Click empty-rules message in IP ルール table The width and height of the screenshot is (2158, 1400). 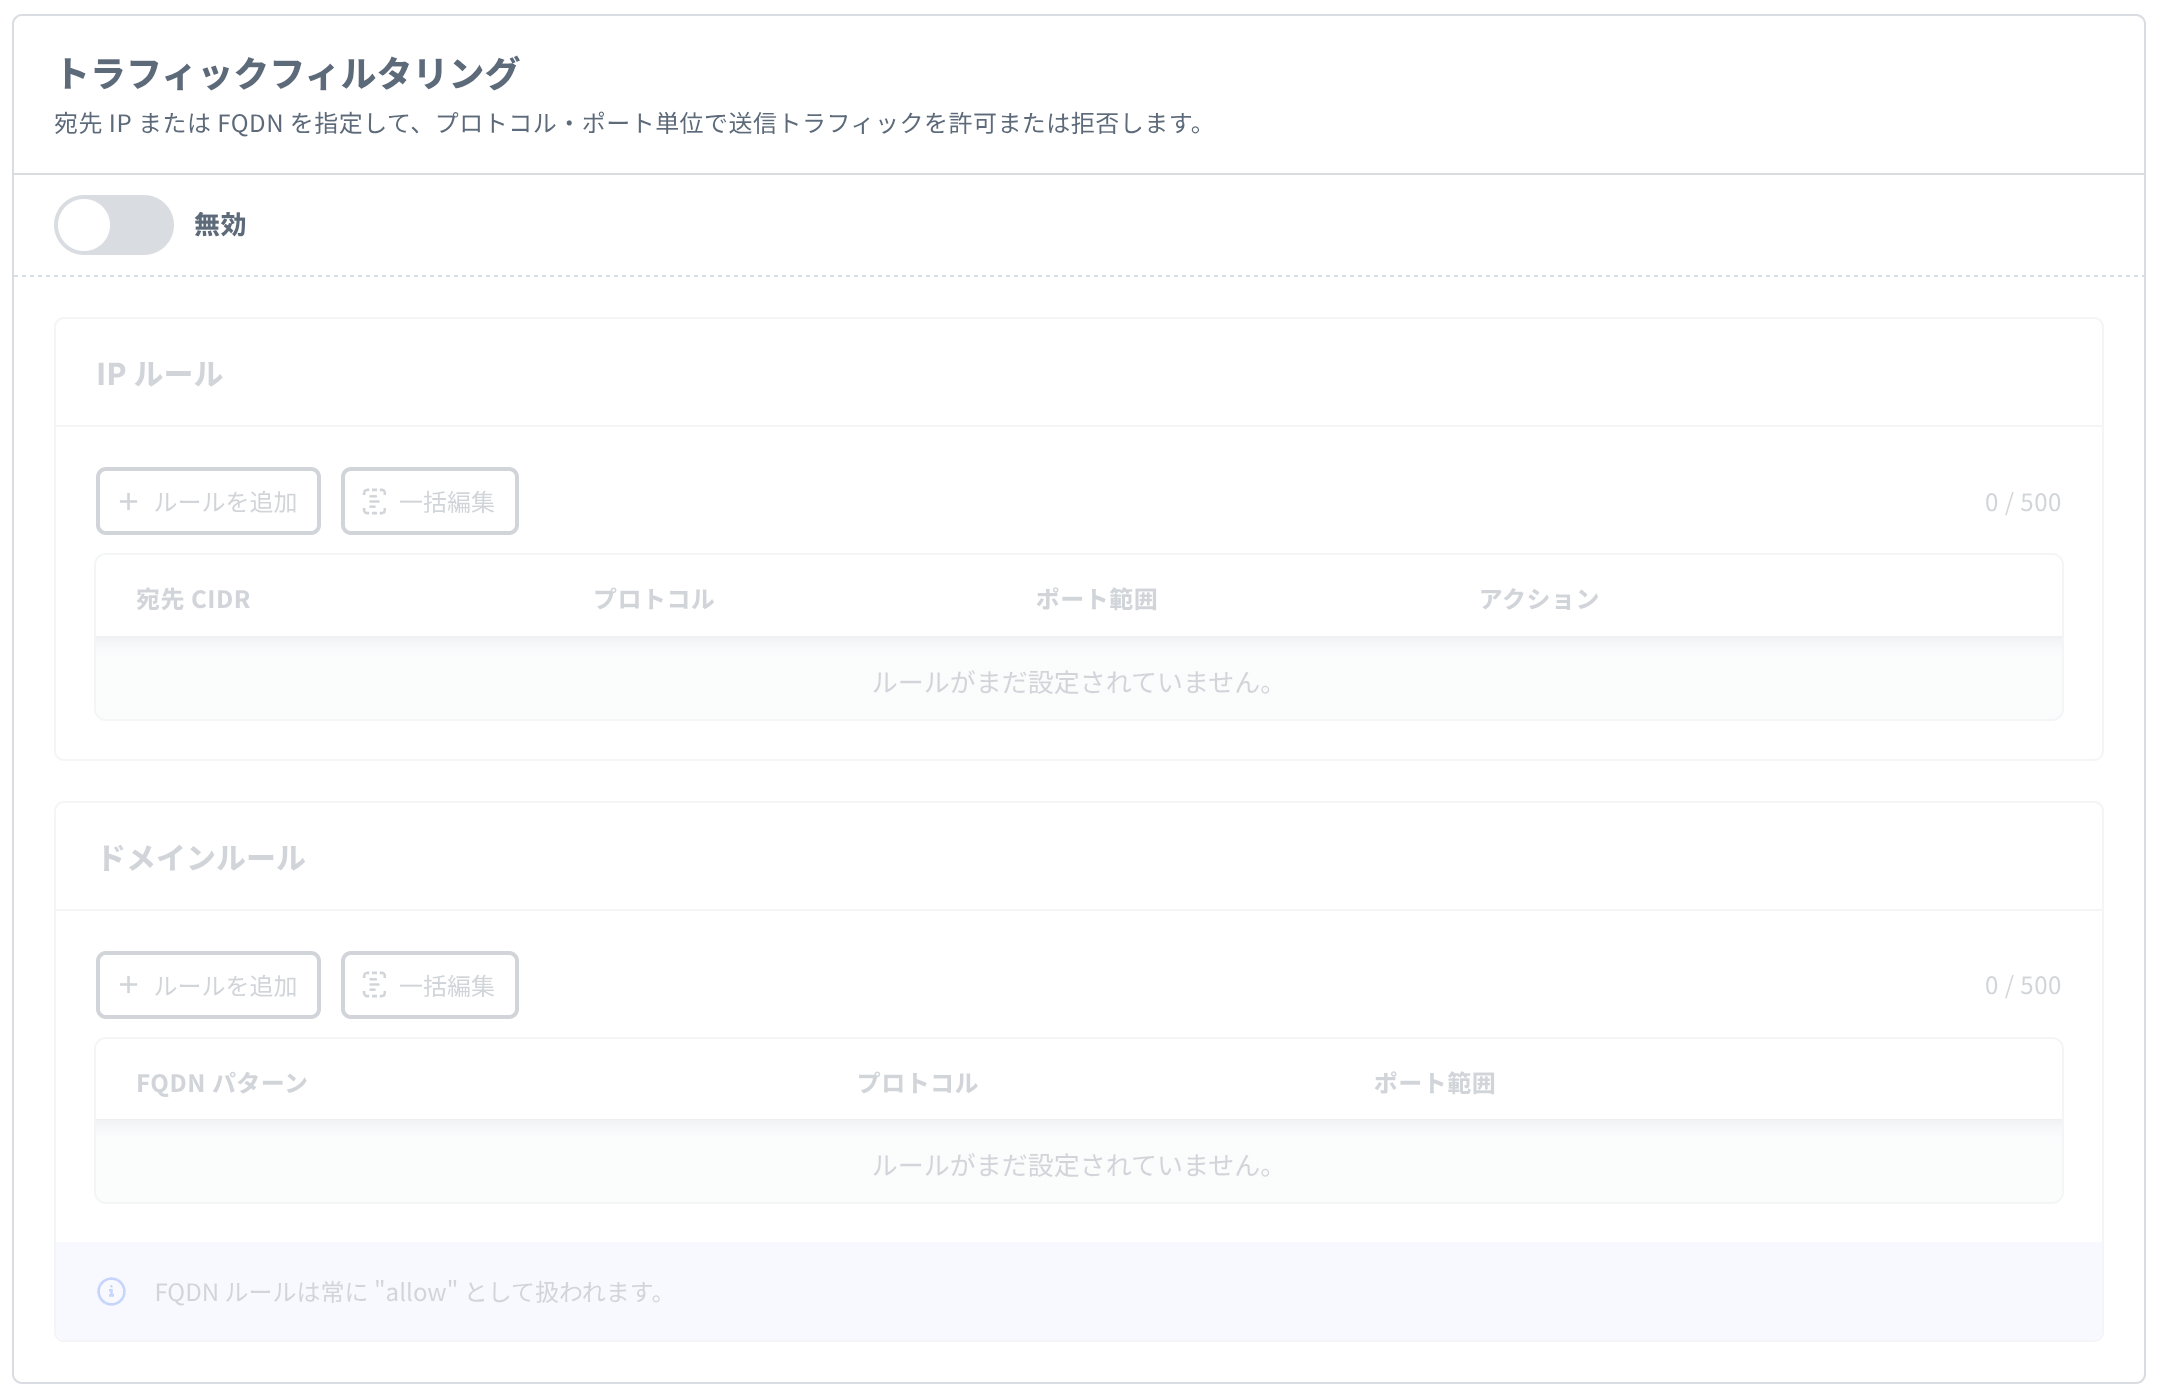[x=1075, y=682]
